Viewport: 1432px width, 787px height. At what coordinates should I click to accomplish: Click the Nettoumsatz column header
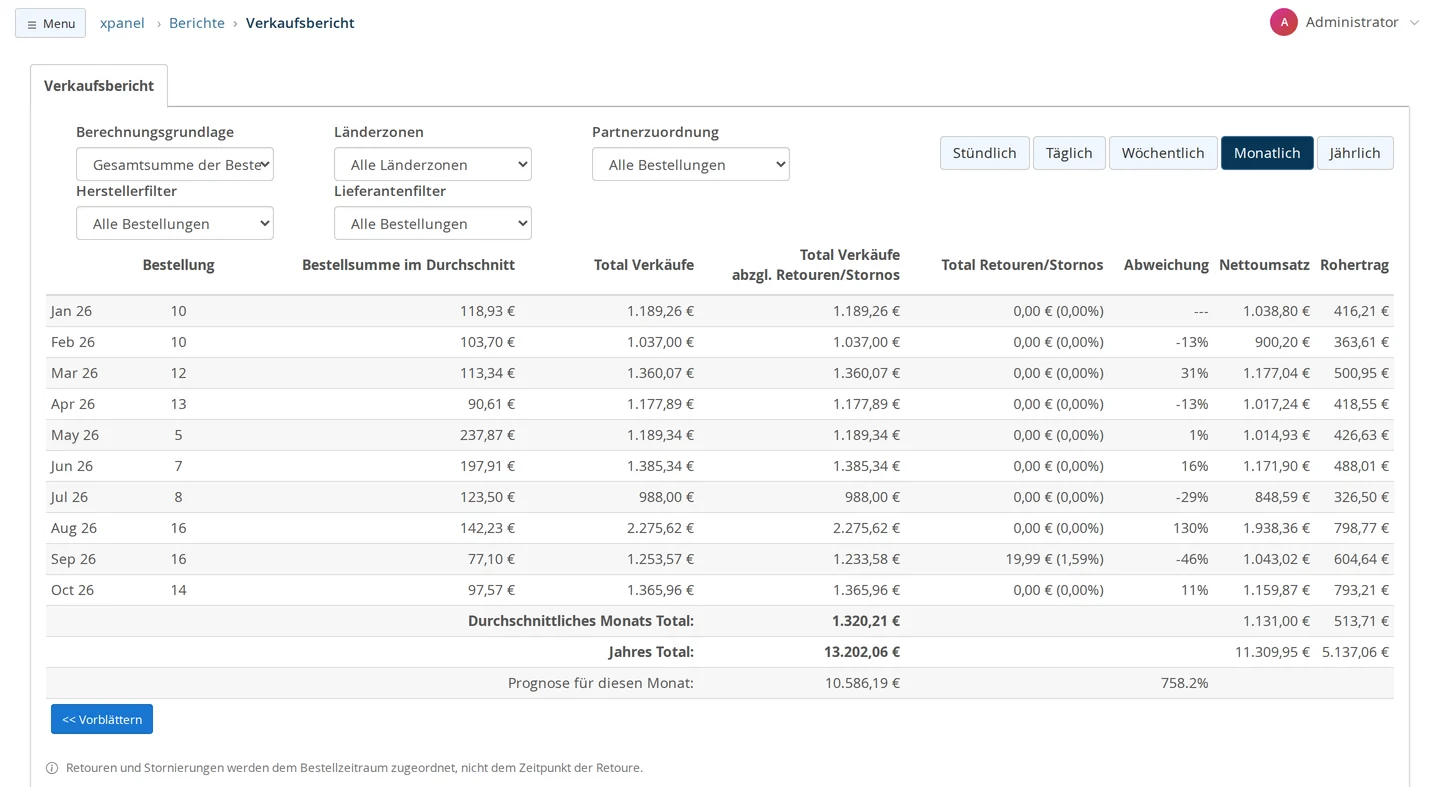(1264, 265)
